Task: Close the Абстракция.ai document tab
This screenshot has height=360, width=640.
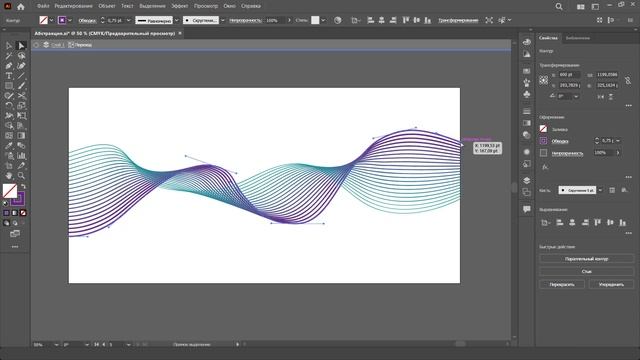Action: (x=180, y=33)
